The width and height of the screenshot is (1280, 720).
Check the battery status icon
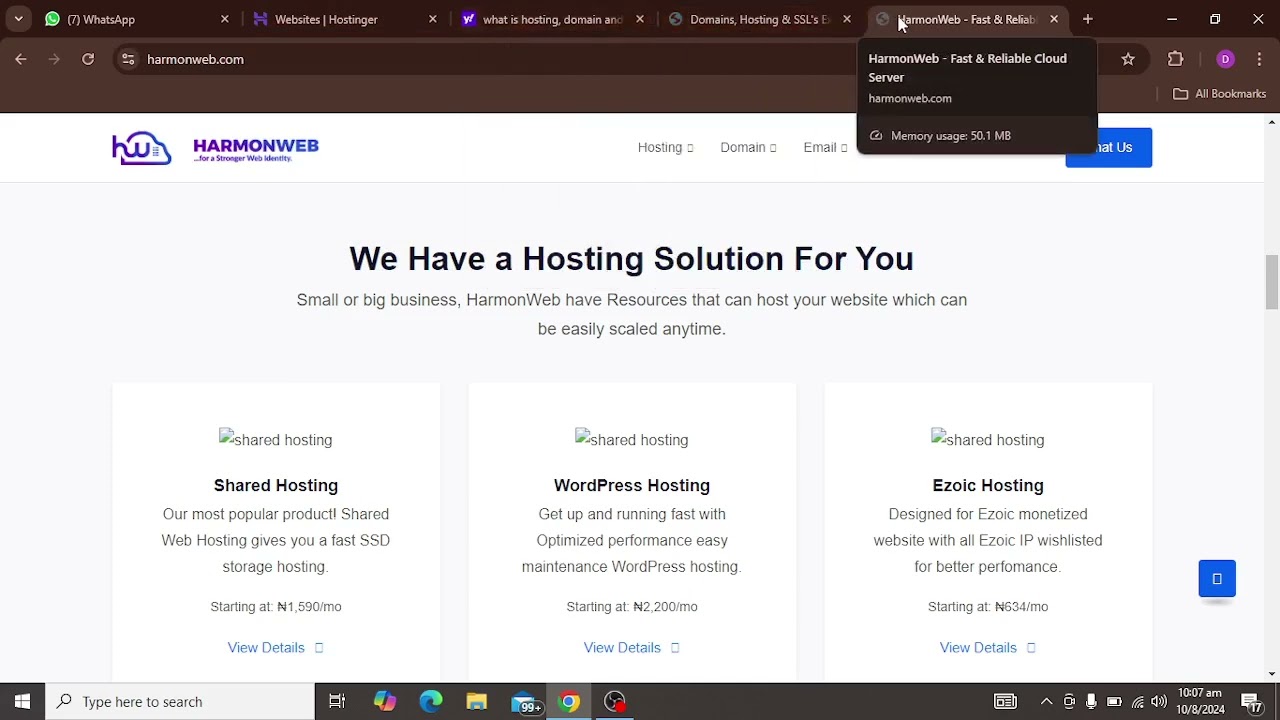(1114, 701)
